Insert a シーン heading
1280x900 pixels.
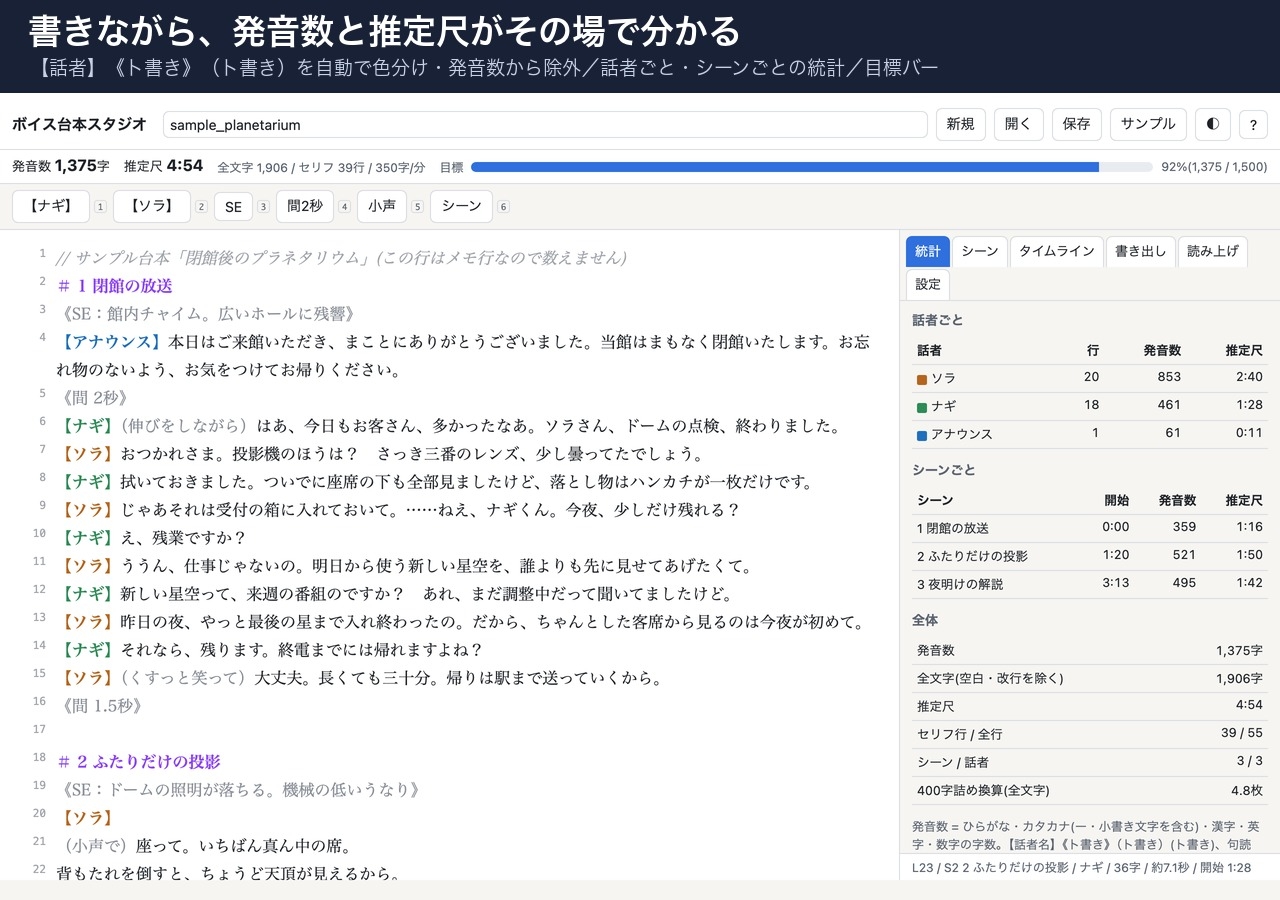[x=461, y=206]
